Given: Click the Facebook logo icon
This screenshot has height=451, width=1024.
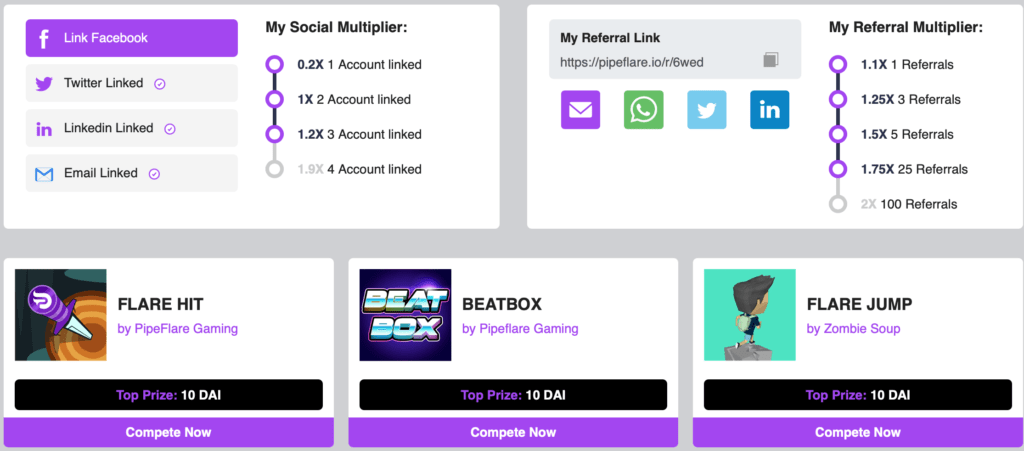Looking at the screenshot, I should click(44, 38).
